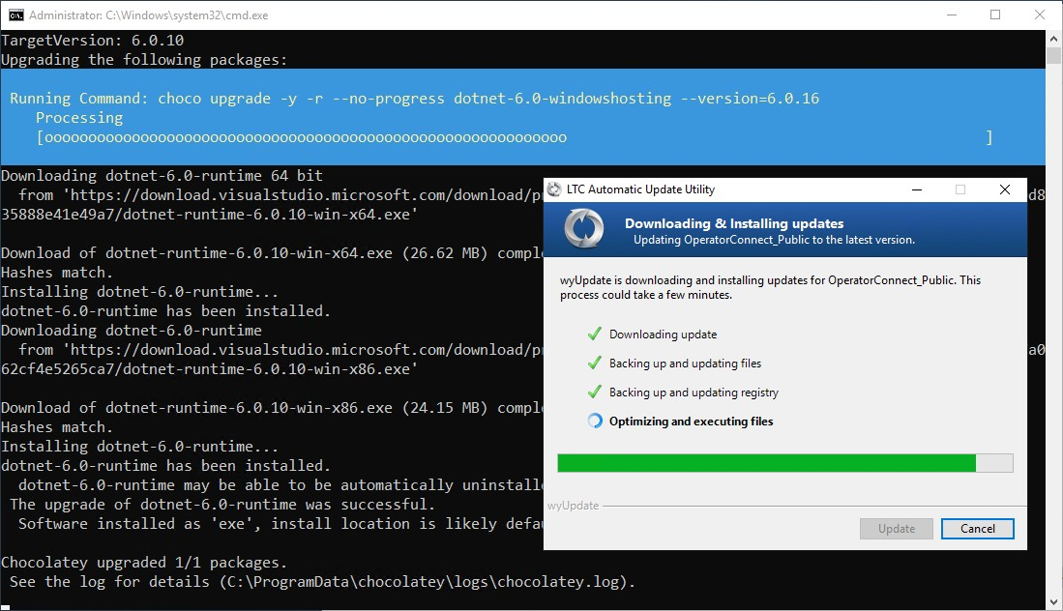The height and width of the screenshot is (611, 1063).
Task: Click the command prompt scrollbar up arrow
Action: click(x=1054, y=40)
